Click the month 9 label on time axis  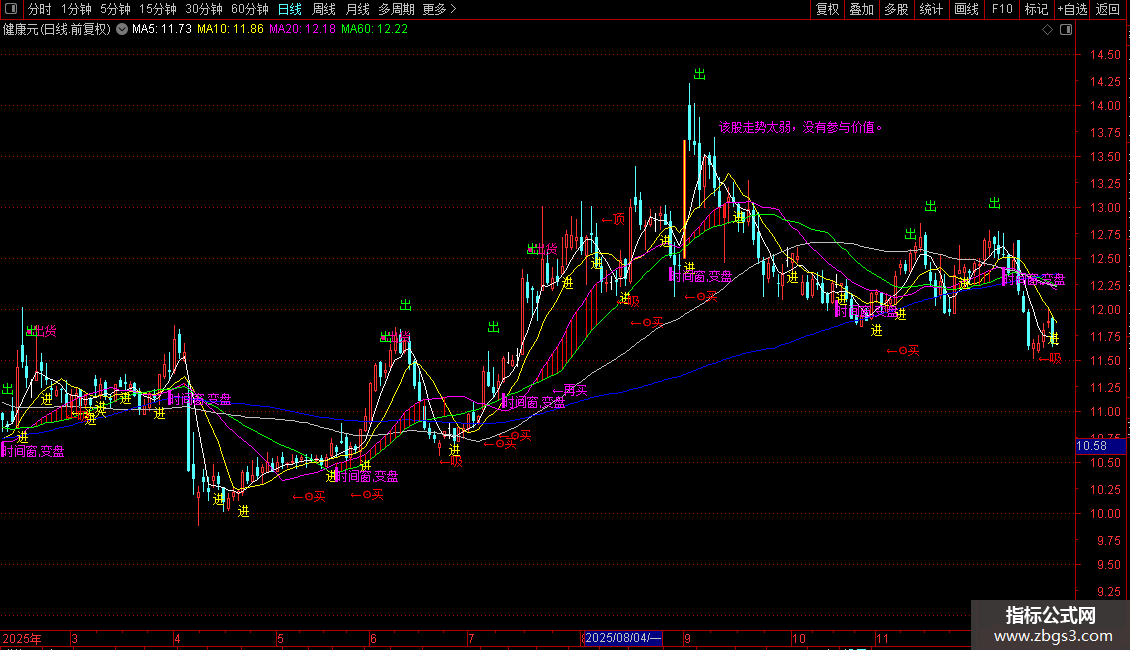click(x=688, y=638)
